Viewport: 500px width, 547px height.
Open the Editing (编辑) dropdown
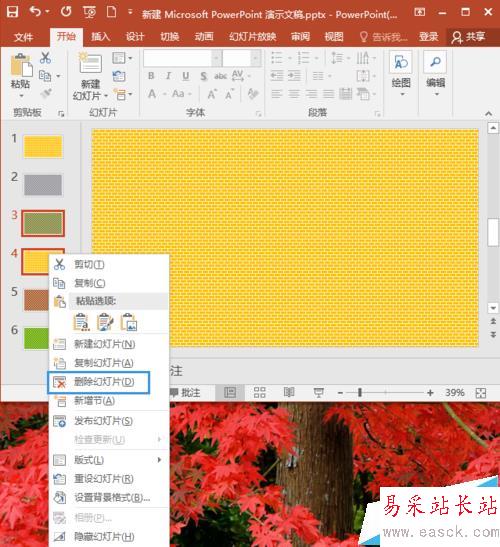[435, 75]
